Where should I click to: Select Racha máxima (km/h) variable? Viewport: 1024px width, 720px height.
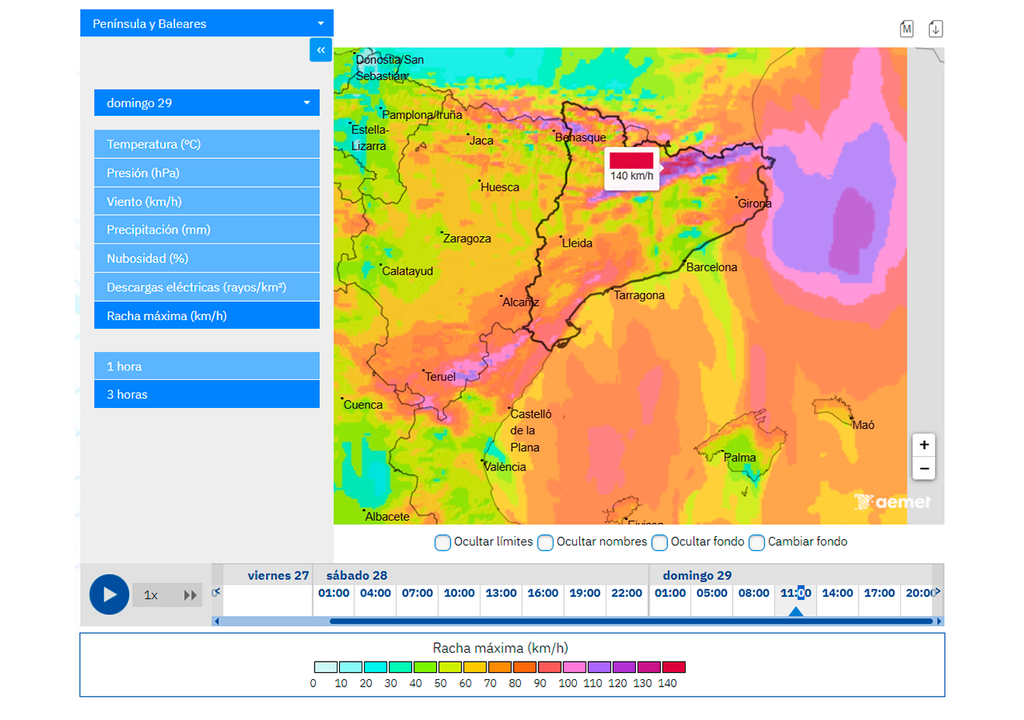click(x=206, y=316)
